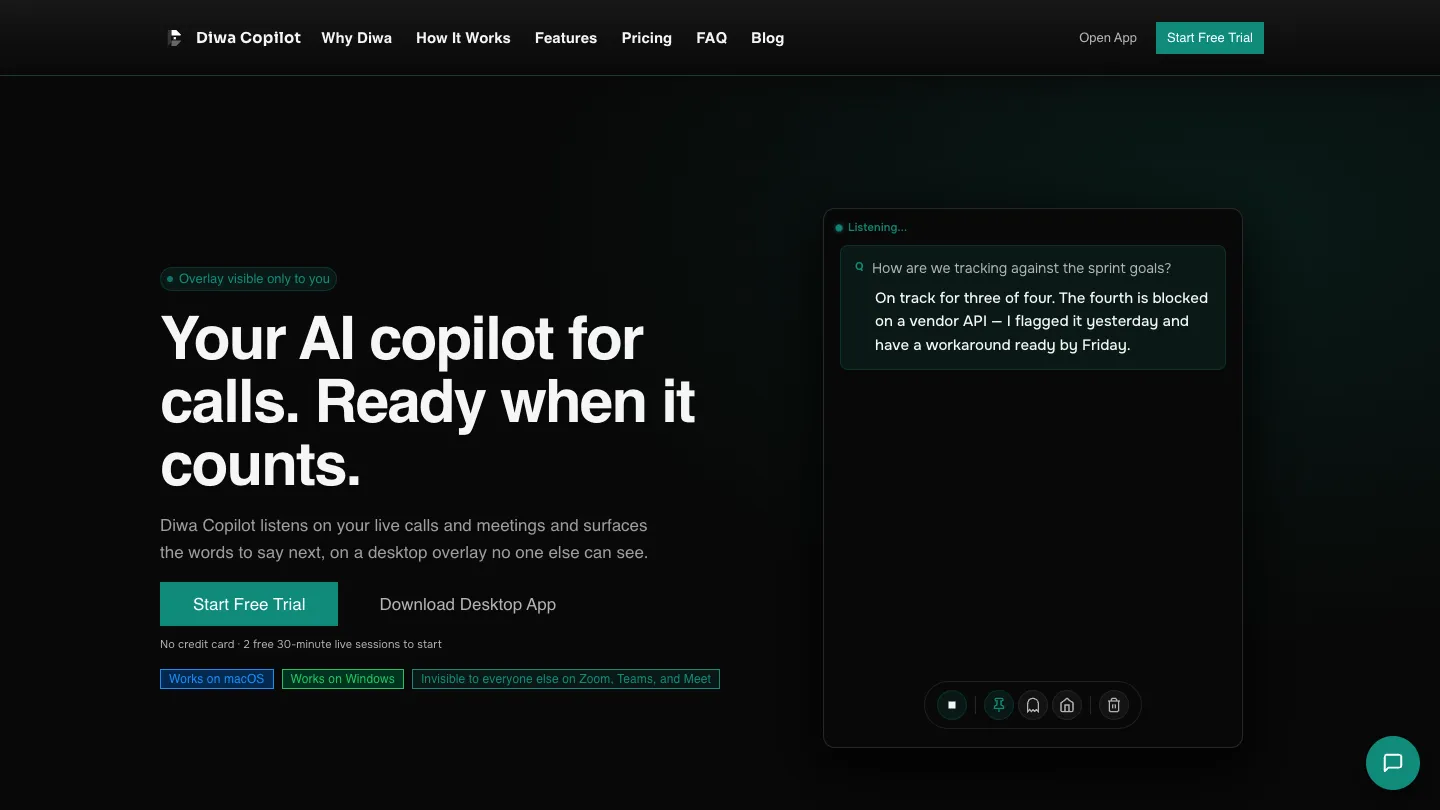
Task: Click the Diwa Copilot logo icon
Action: tap(175, 38)
